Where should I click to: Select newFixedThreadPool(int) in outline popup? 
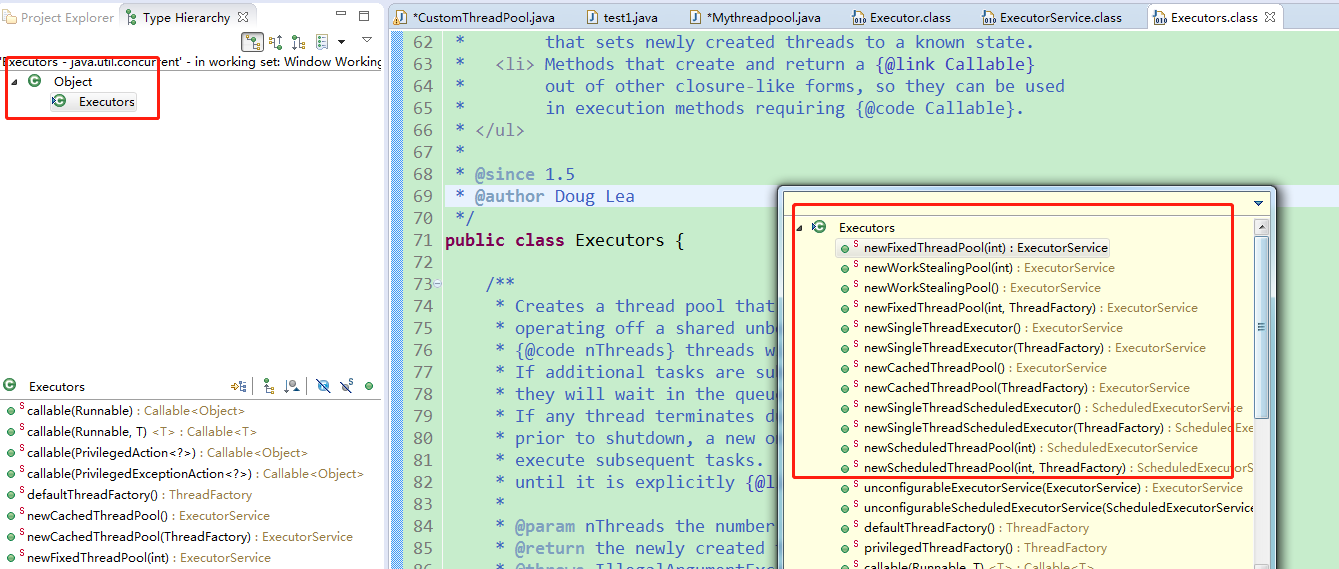pos(973,248)
